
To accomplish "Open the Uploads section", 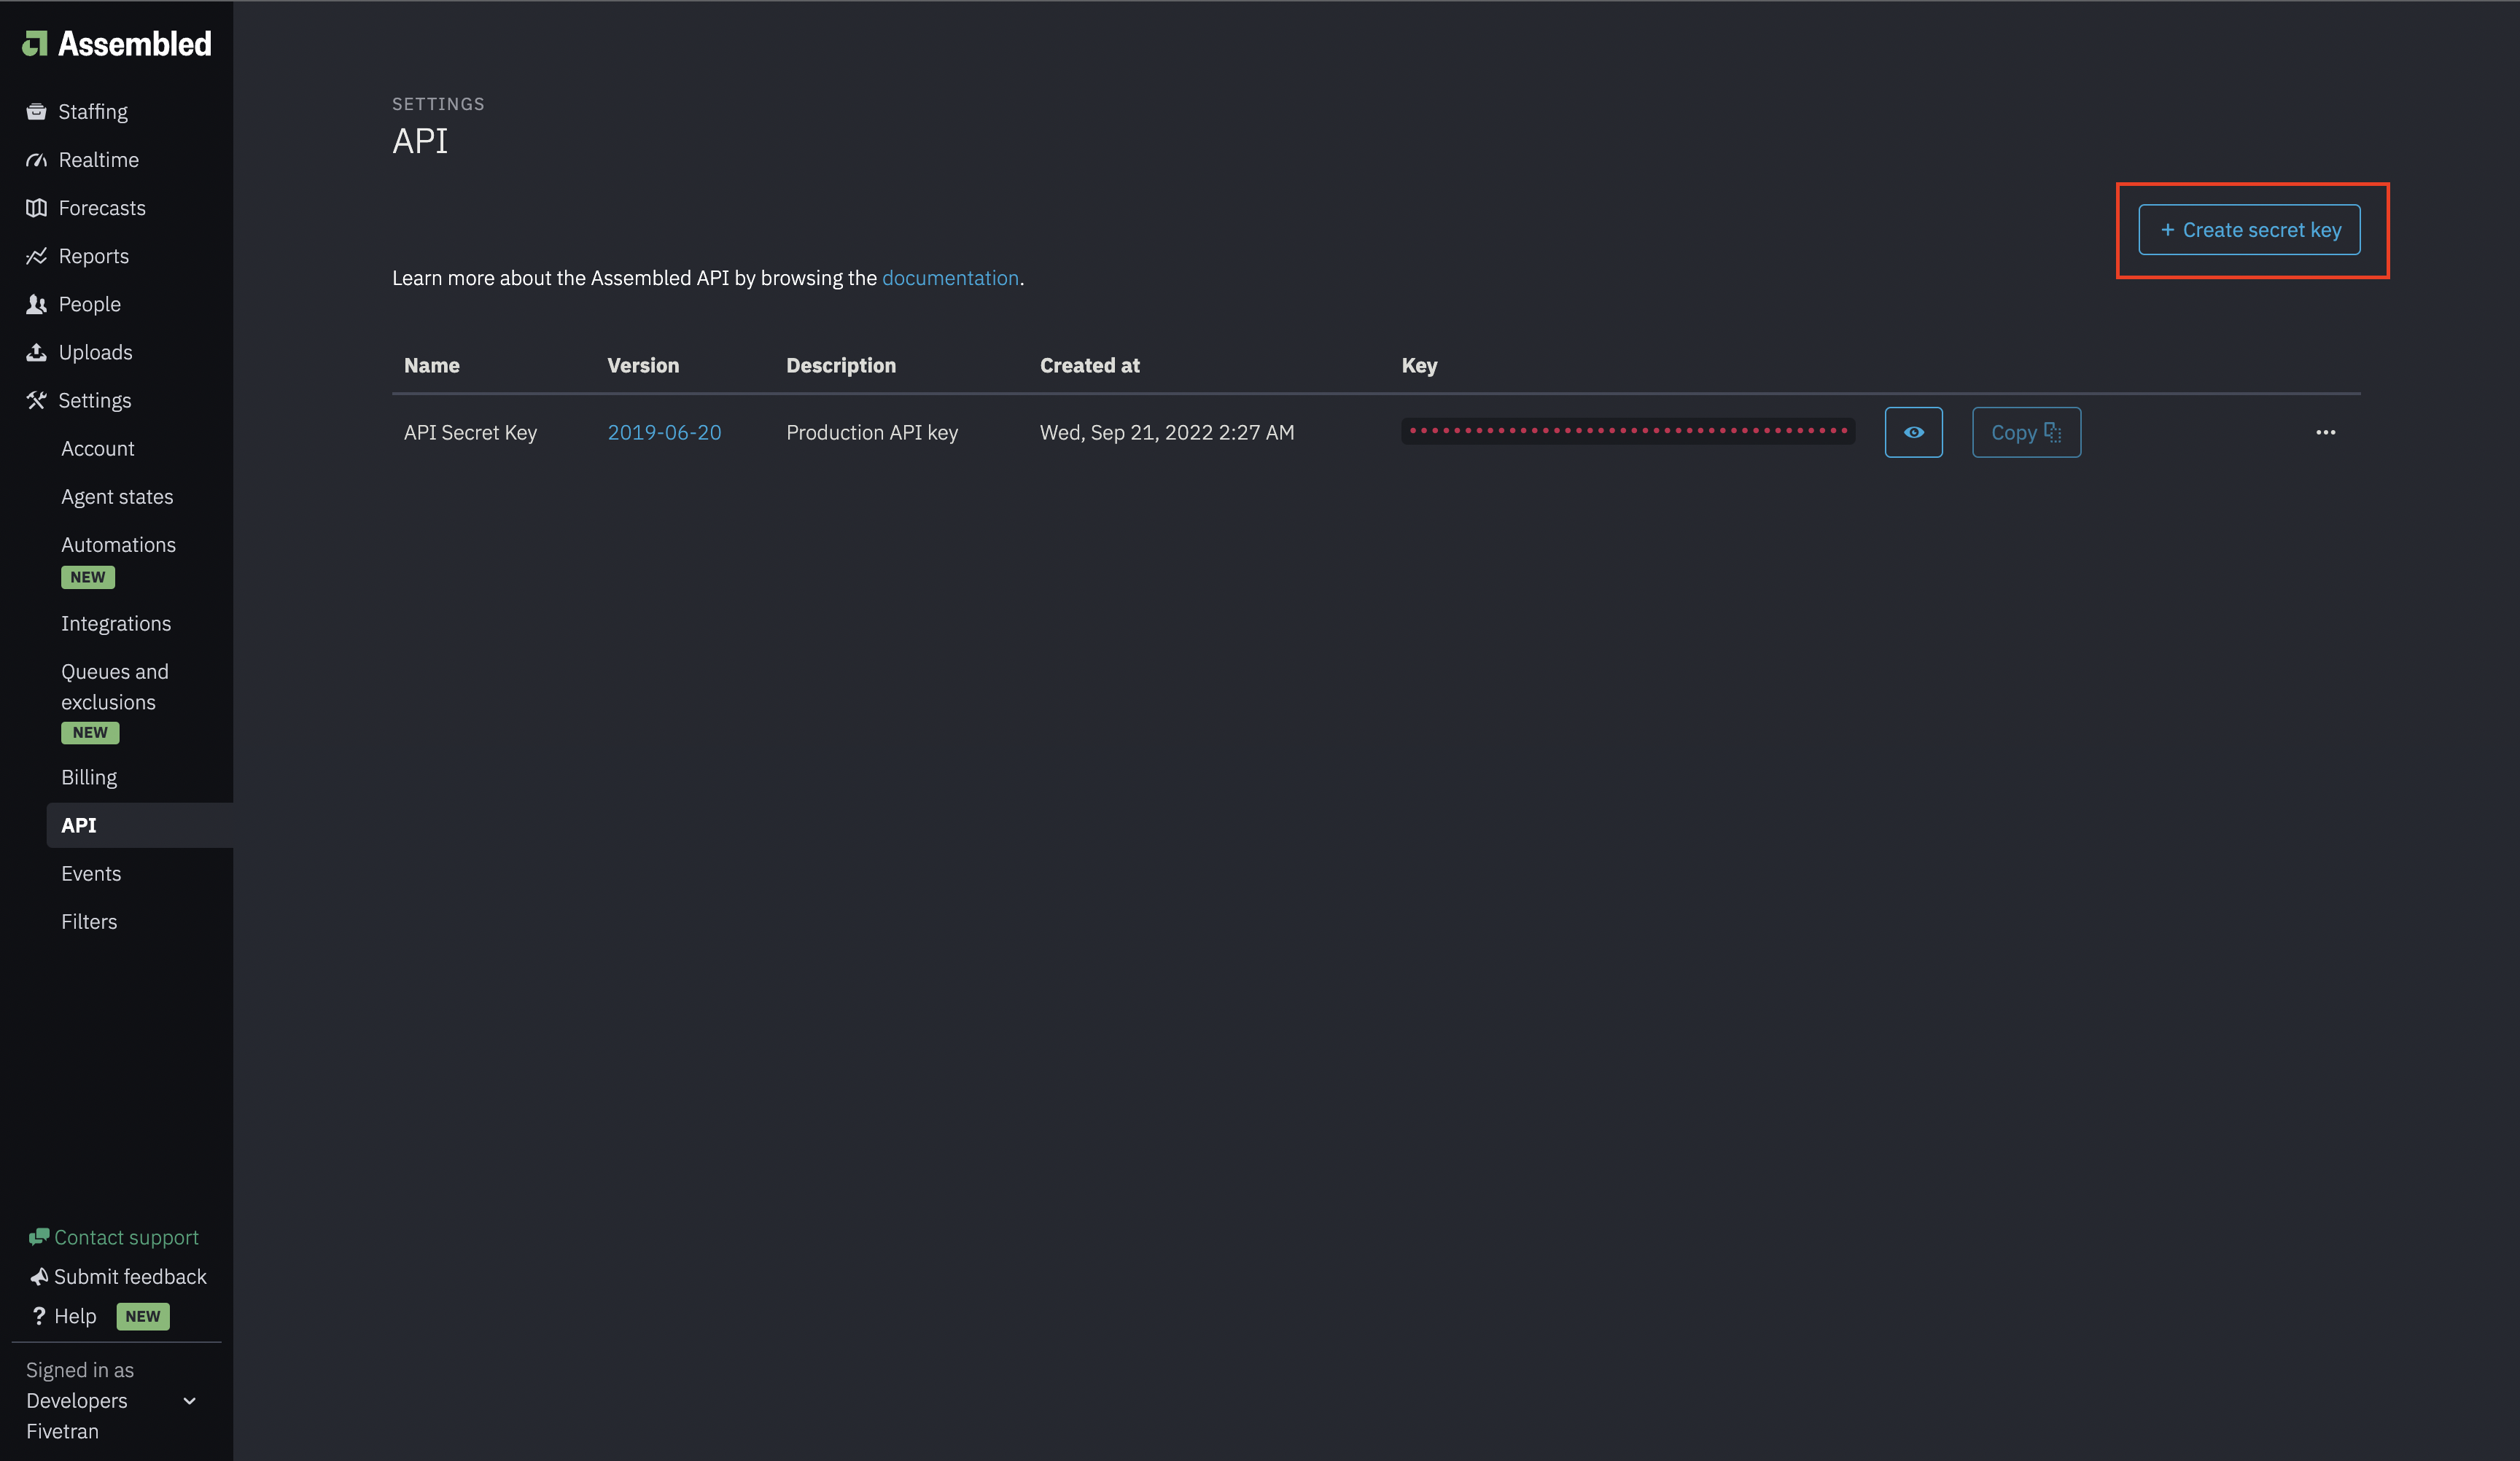I will [x=94, y=353].
